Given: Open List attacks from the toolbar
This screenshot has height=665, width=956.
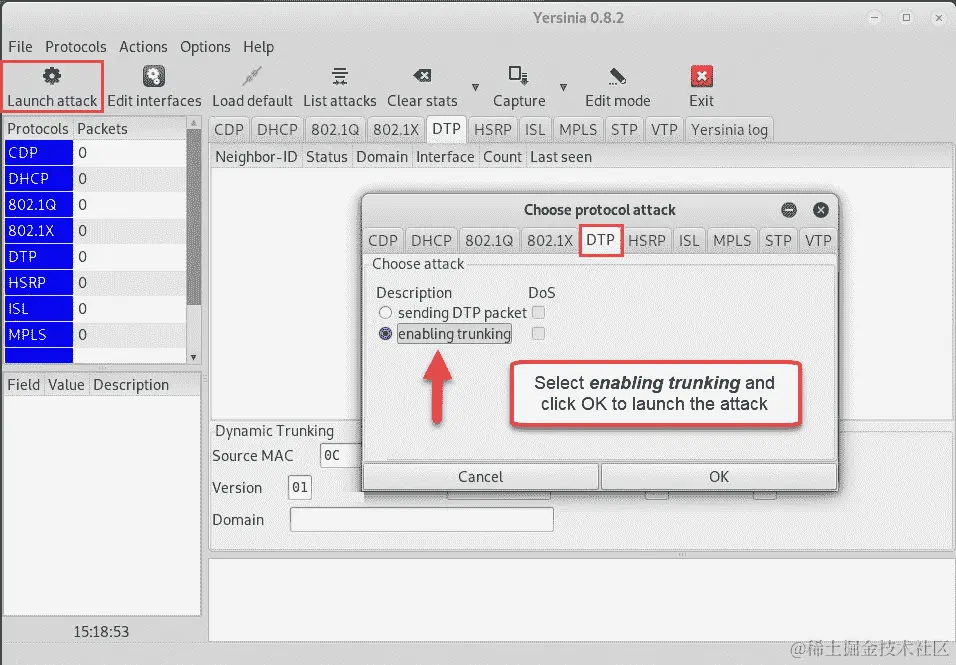Looking at the screenshot, I should 340,87.
